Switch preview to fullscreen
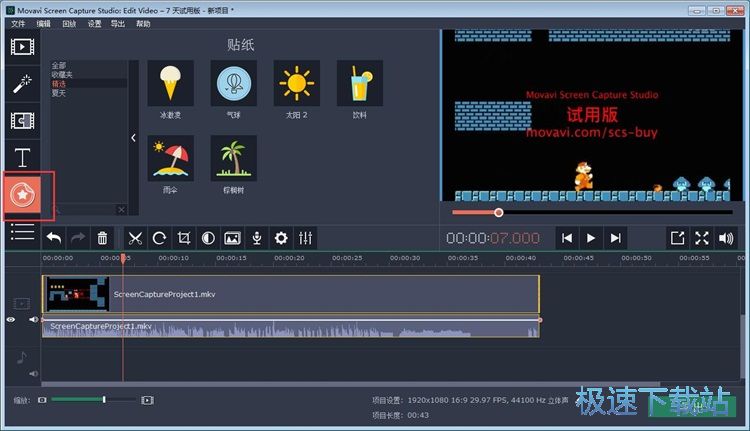This screenshot has width=750, height=431. [x=702, y=238]
